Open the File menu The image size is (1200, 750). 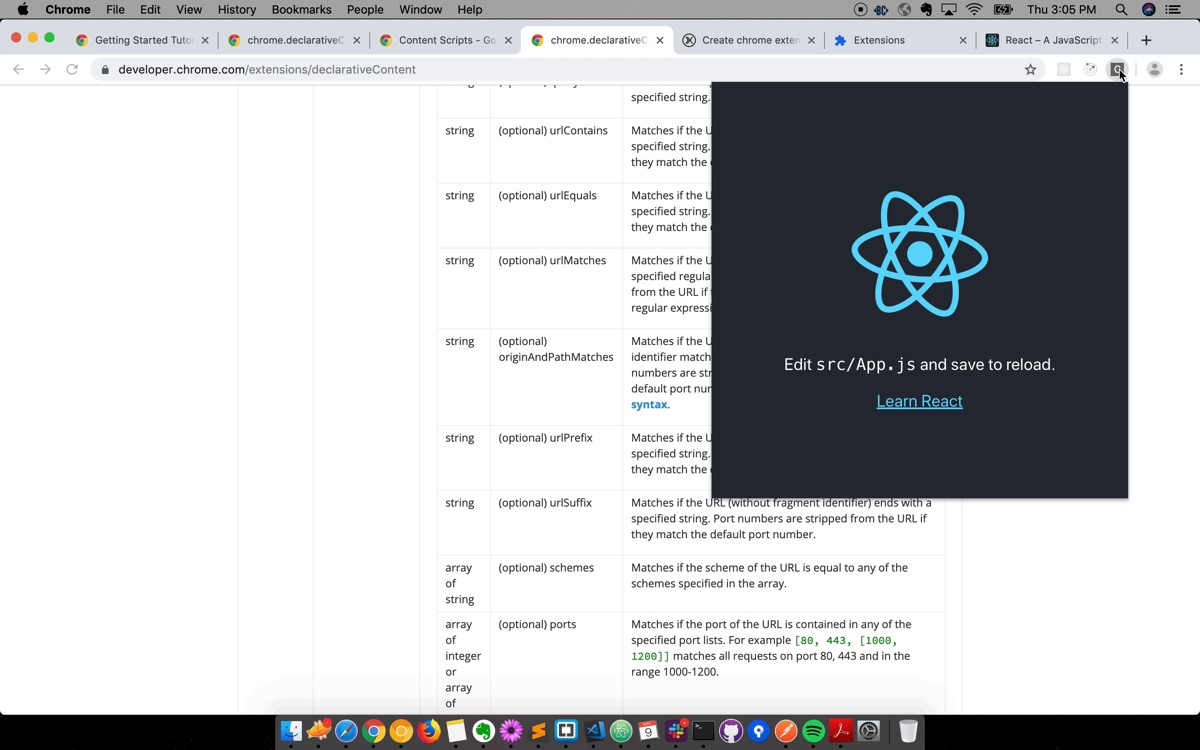[116, 10]
